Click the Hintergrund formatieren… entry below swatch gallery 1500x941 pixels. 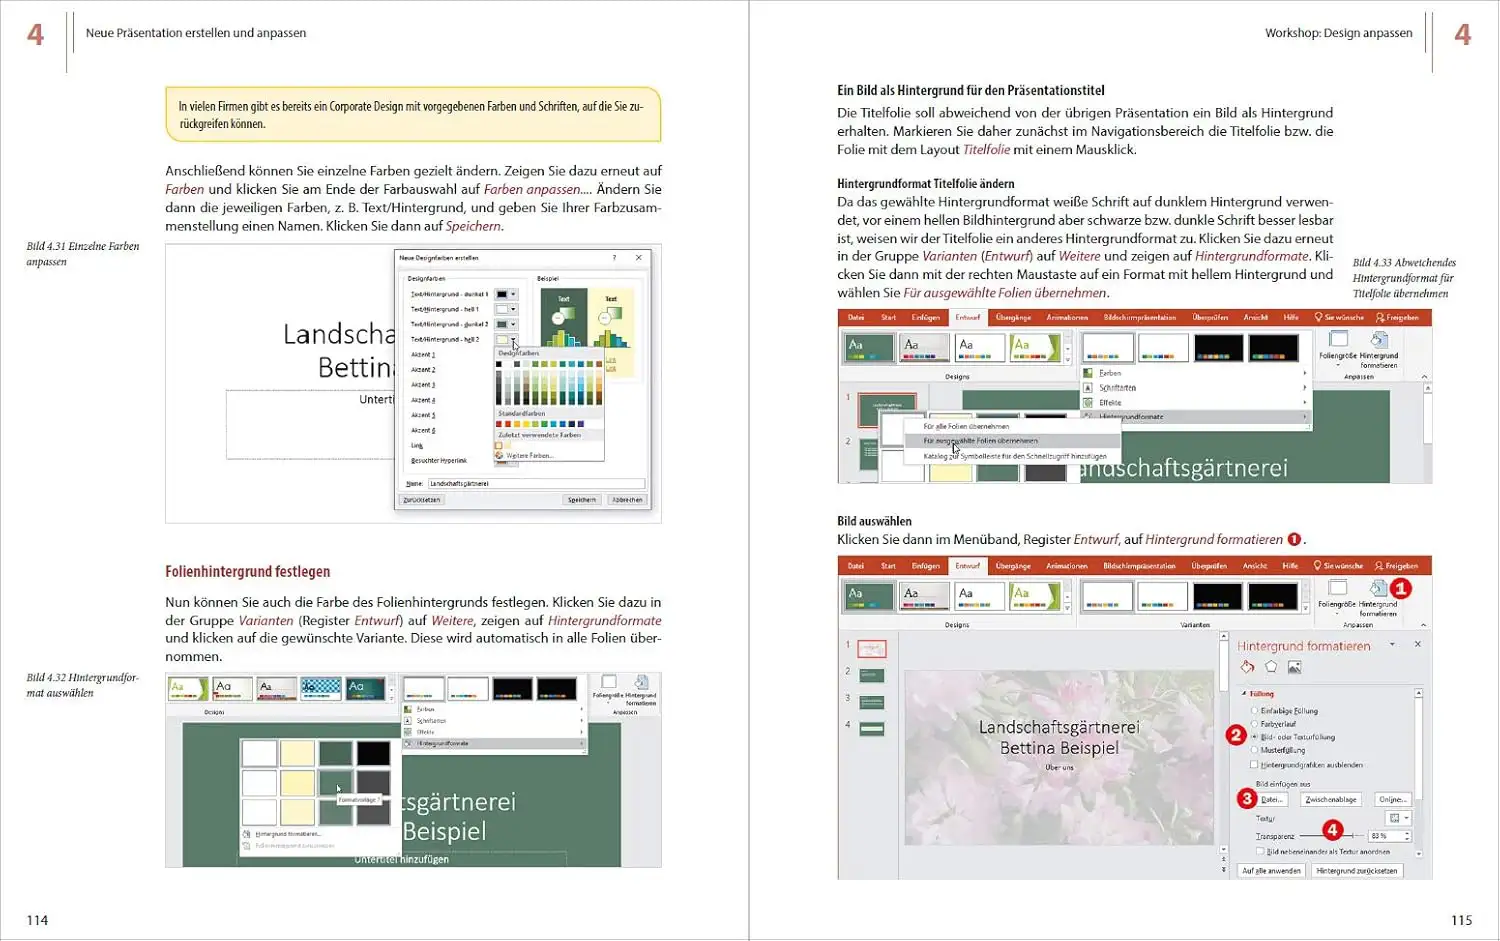[287, 834]
